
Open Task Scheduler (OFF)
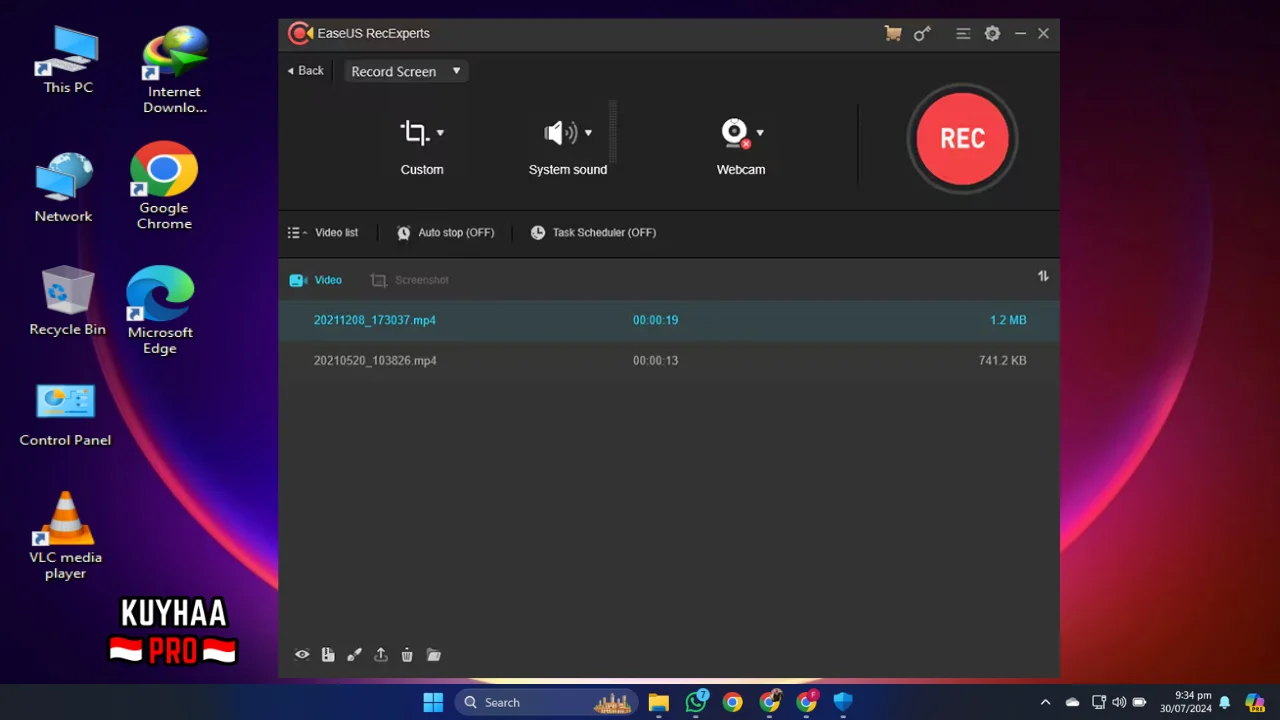[593, 232]
